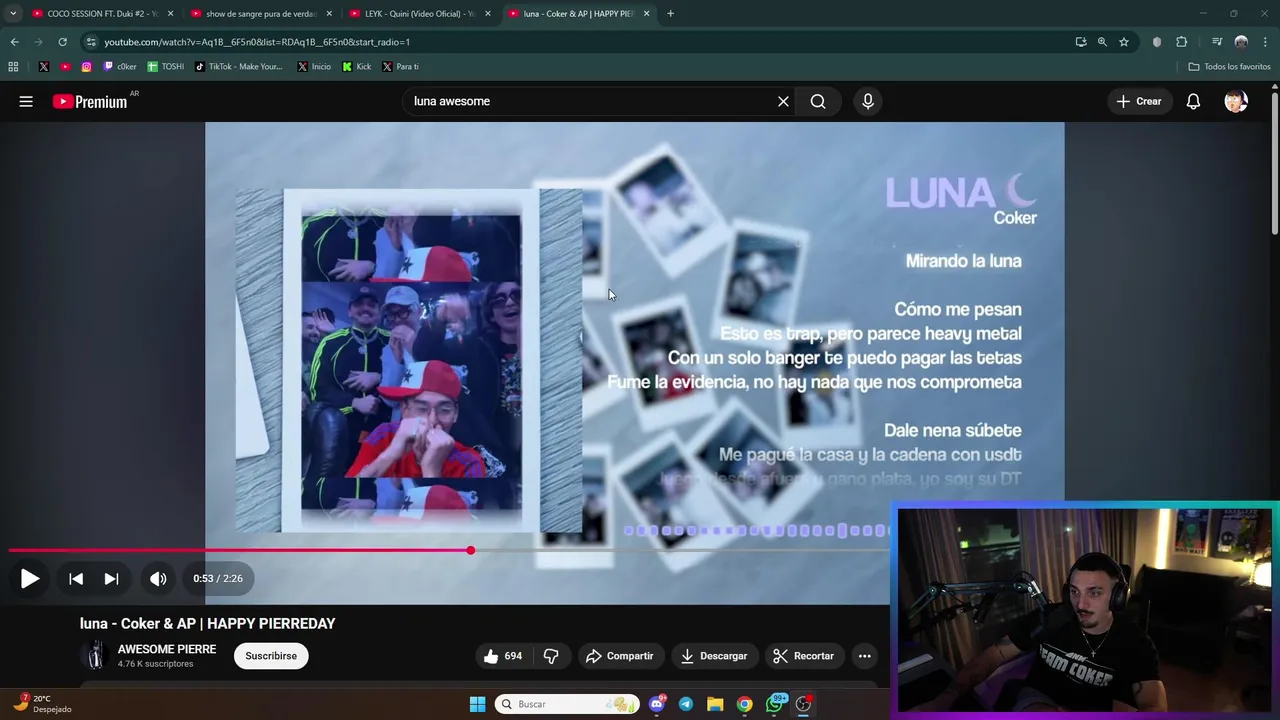Image resolution: width=1280 pixels, height=720 pixels.
Task: View site information icon in address bar
Action: coord(91,42)
